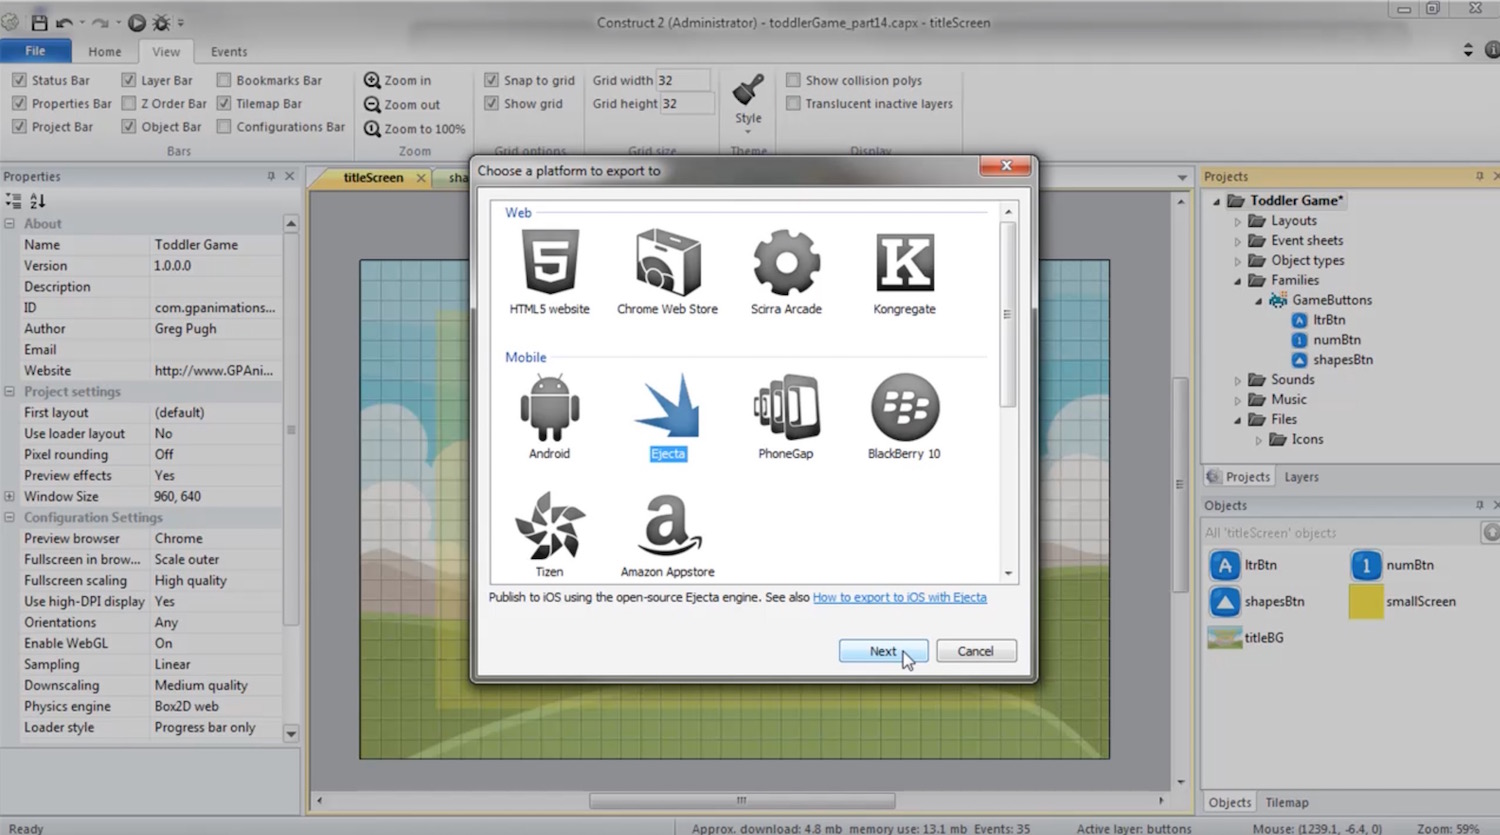Switch to the Home ribbon tab
This screenshot has width=1500, height=835.
(x=104, y=52)
